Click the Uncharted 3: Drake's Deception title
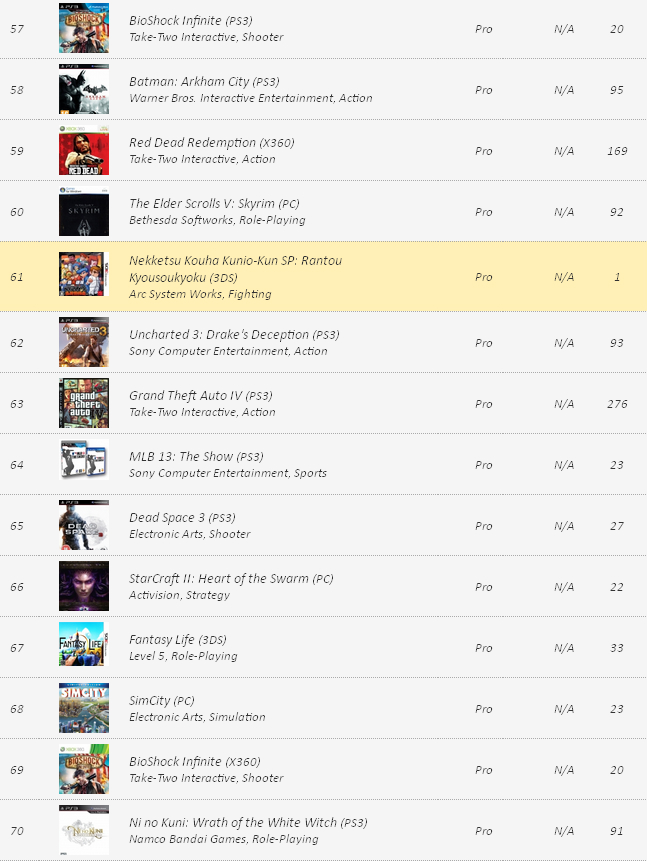647x861 pixels. [219, 334]
